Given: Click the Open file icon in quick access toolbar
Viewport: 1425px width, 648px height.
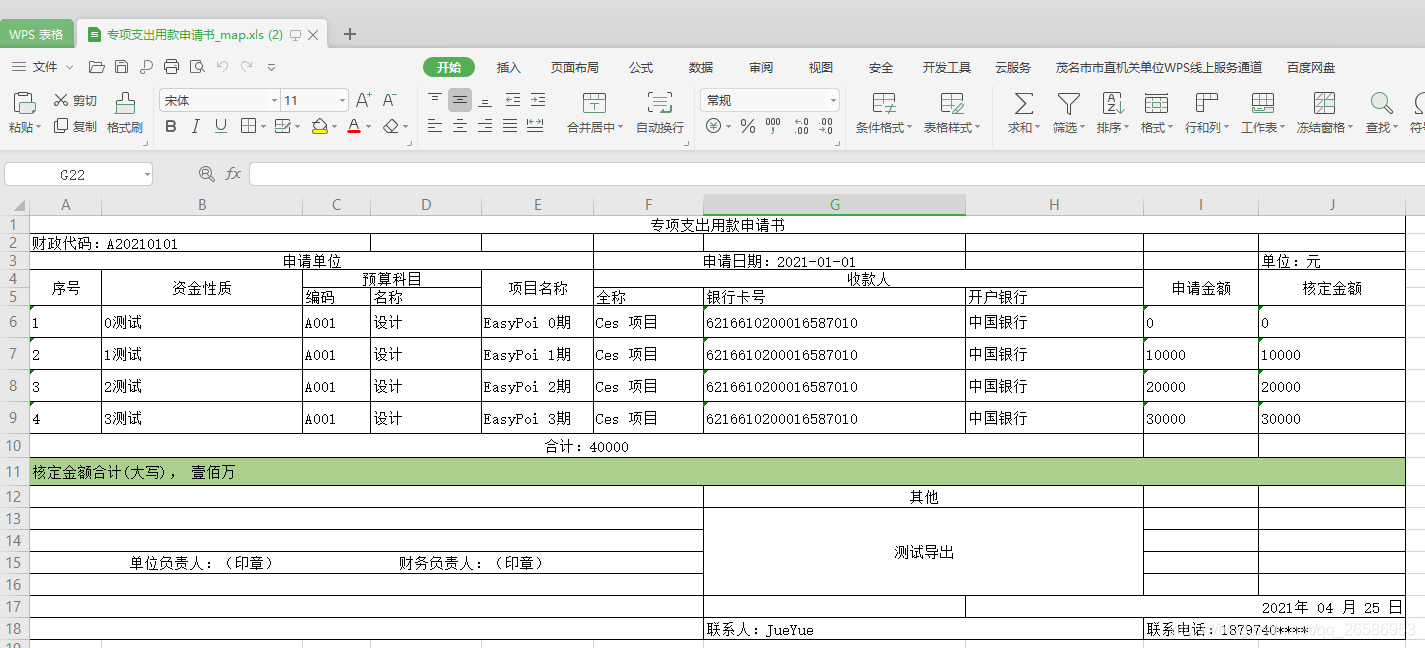Looking at the screenshot, I should point(96,67).
